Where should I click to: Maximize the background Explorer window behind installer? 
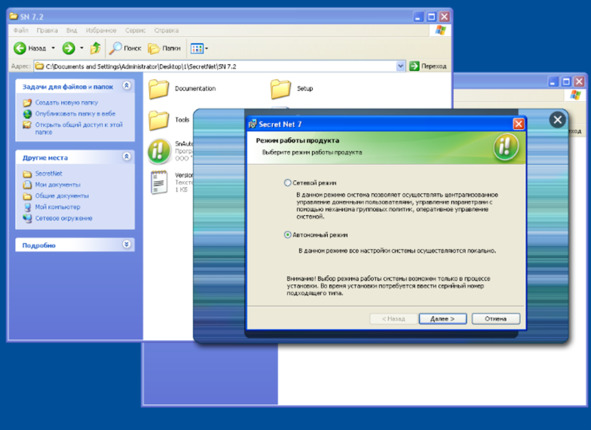(566, 82)
